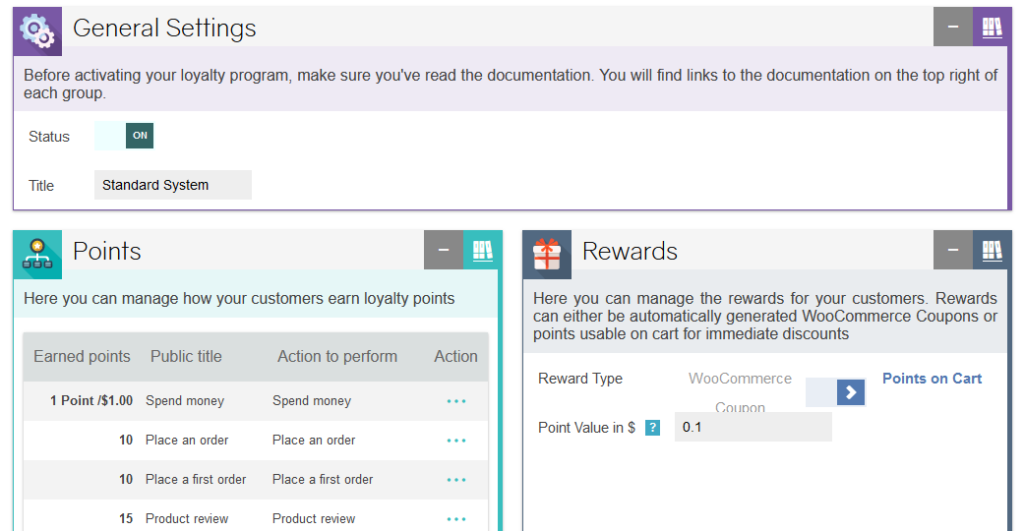Image resolution: width=1024 pixels, height=531 pixels.
Task: Click the Action column header
Action: 456,356
